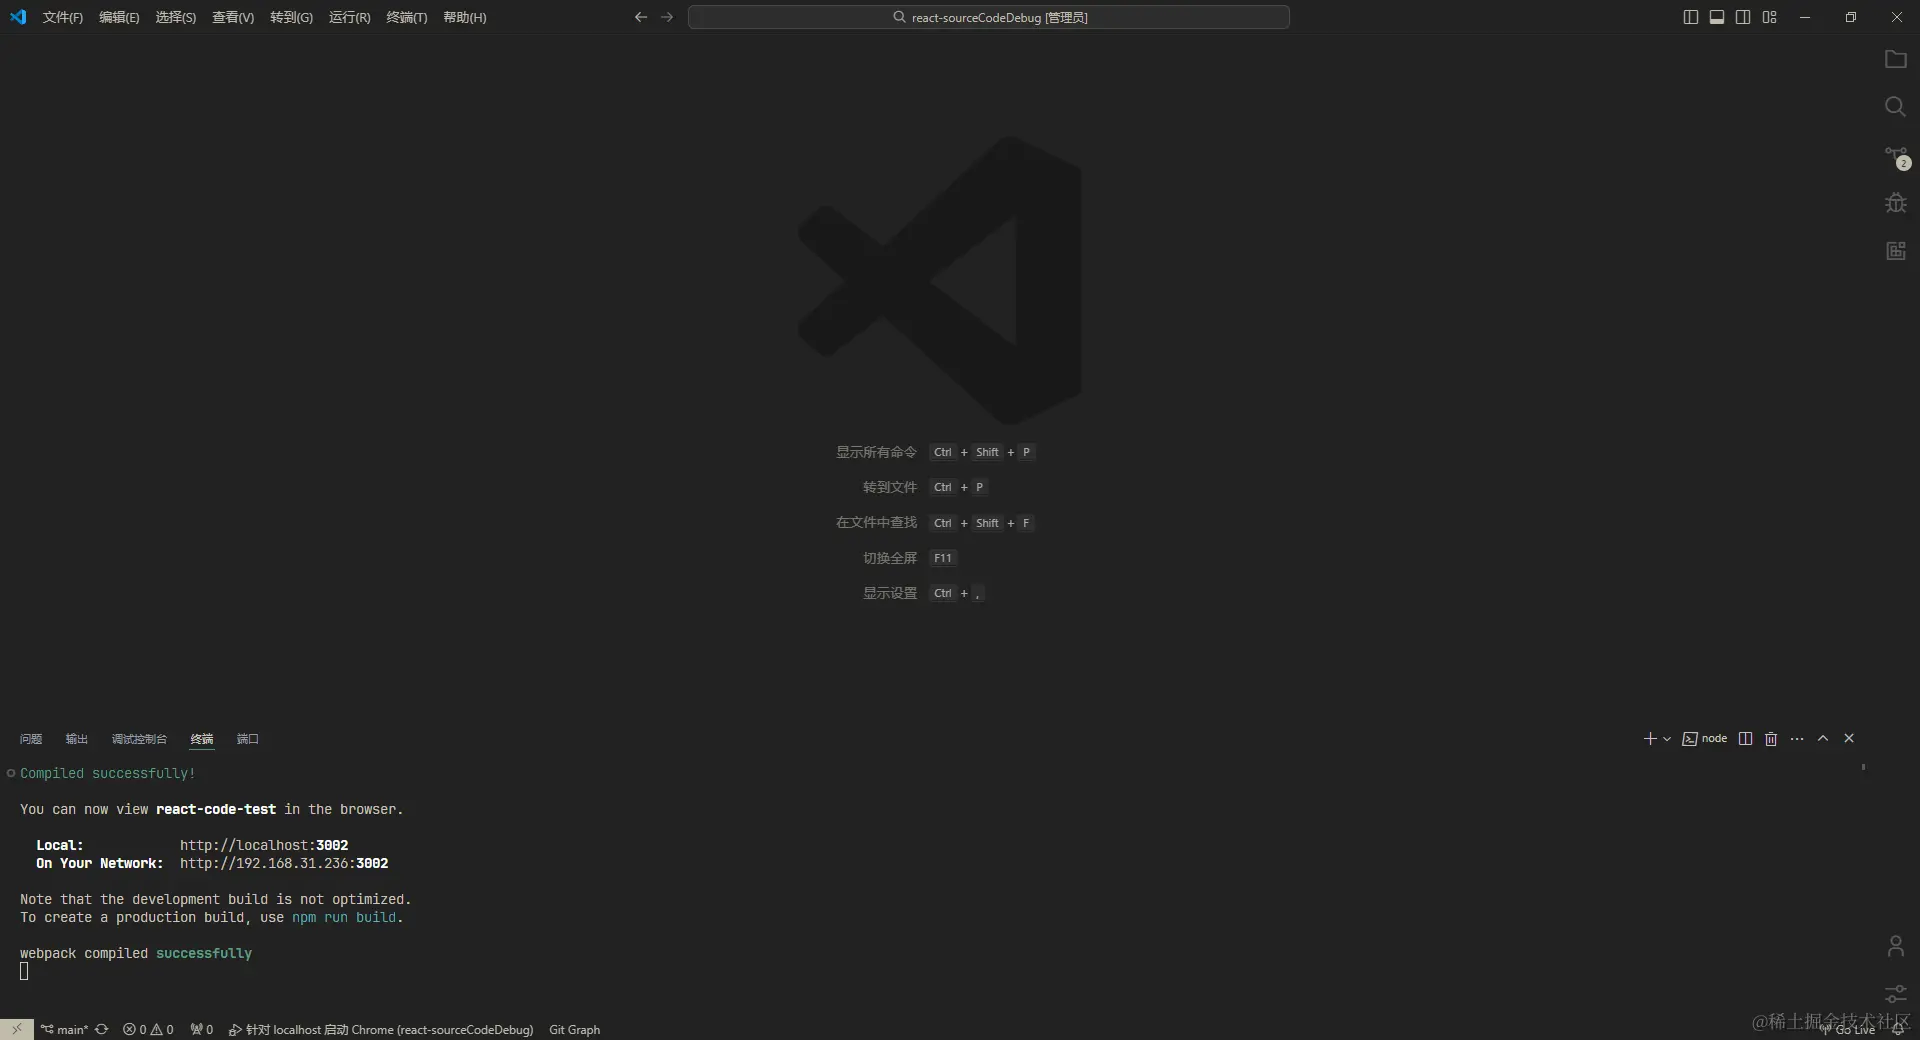Toggle the secondary side bar layout
This screenshot has height=1040, width=1920.
point(1743,17)
